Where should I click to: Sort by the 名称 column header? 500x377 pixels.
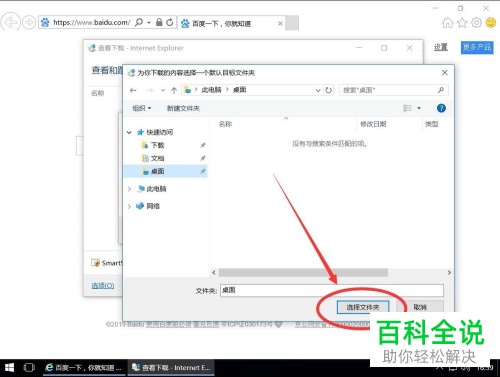(x=225, y=124)
